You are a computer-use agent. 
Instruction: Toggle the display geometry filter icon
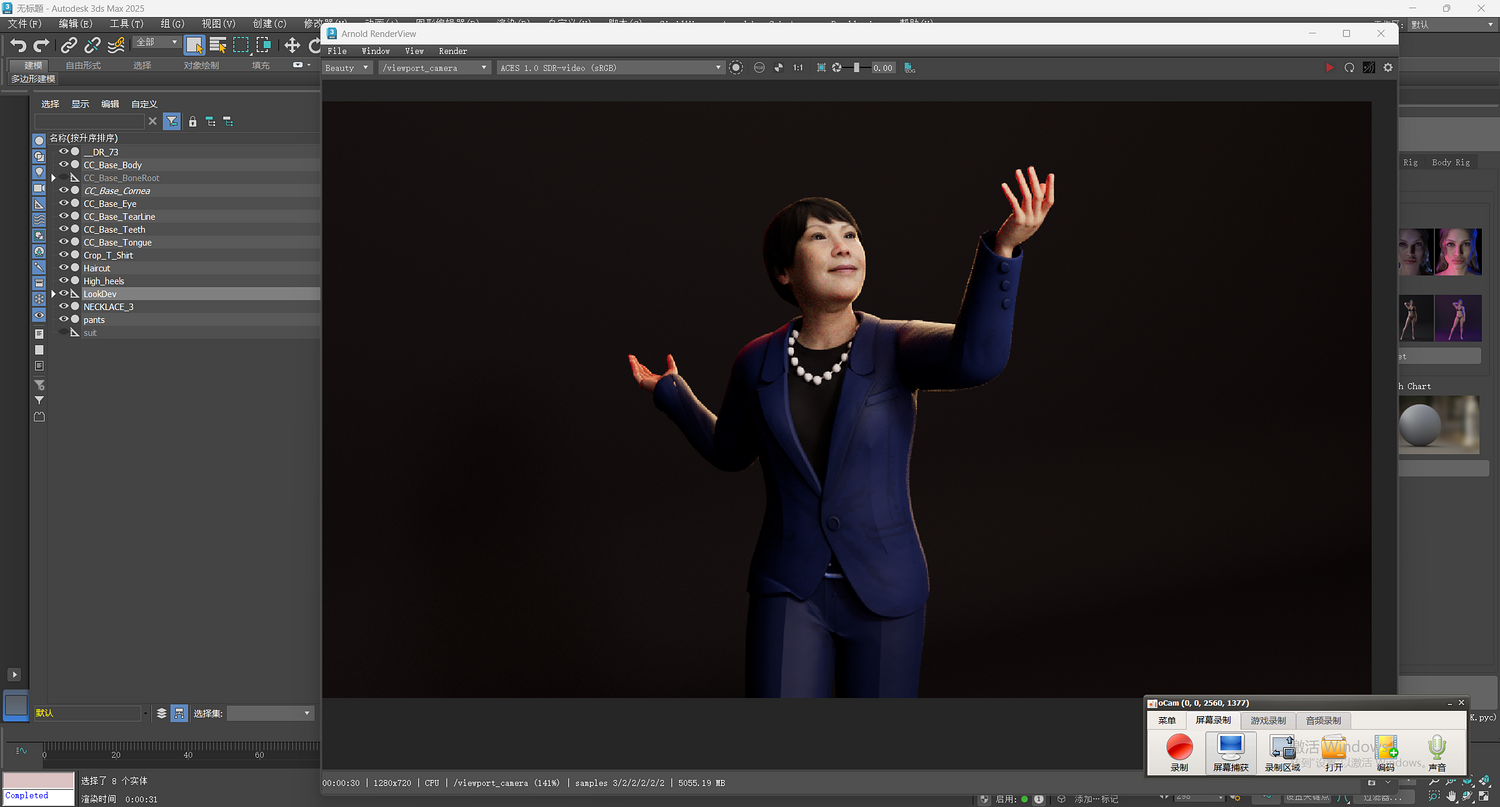coord(39,140)
